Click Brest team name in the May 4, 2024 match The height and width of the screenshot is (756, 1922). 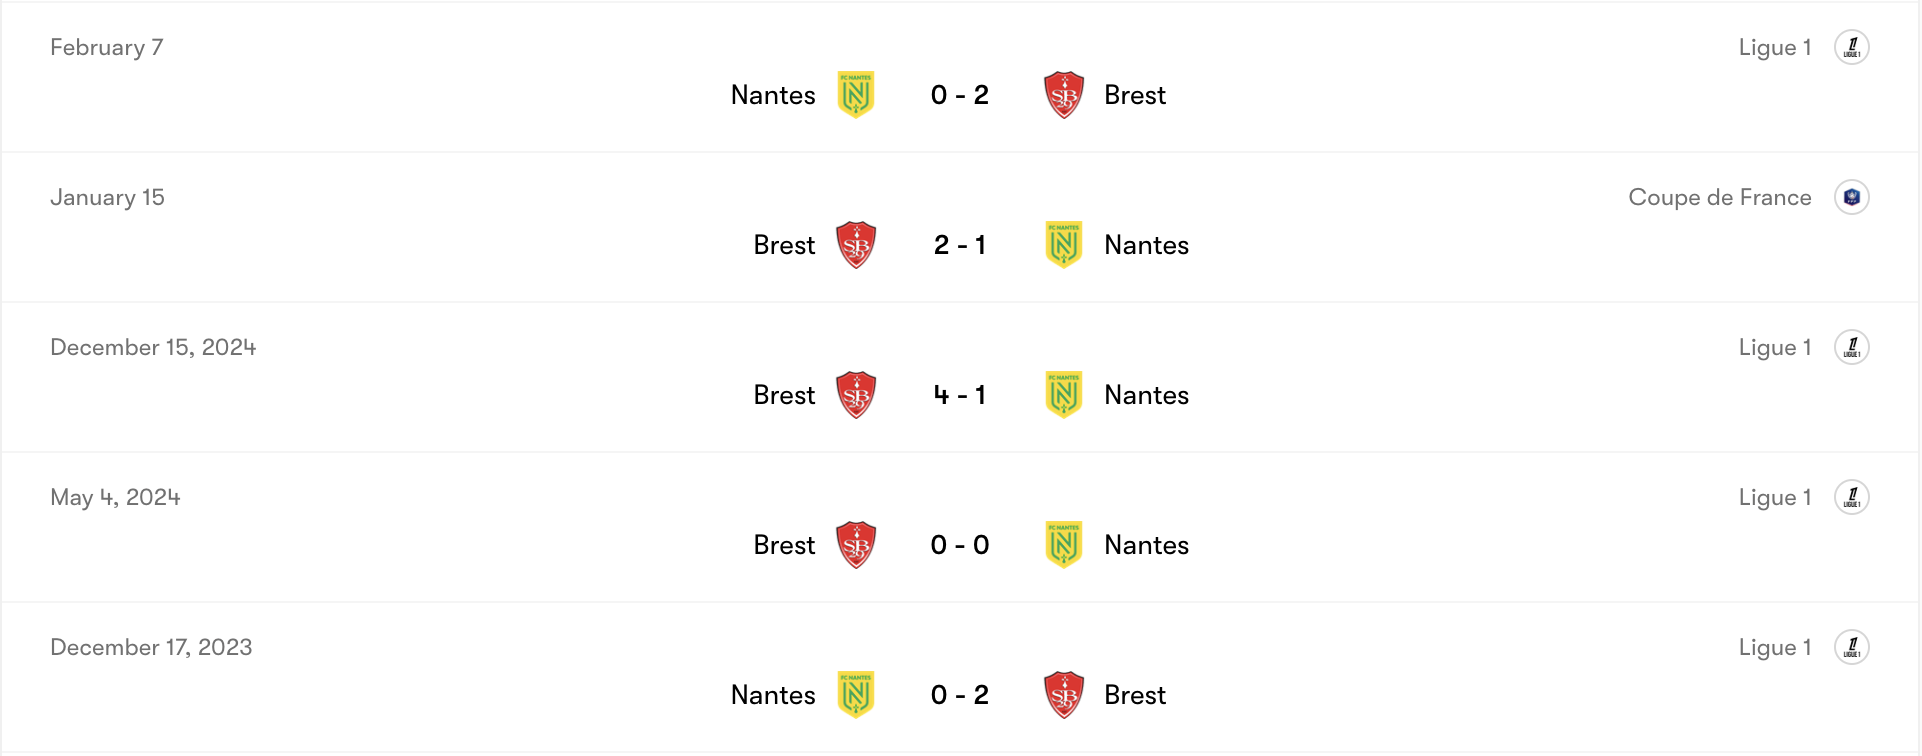784,545
